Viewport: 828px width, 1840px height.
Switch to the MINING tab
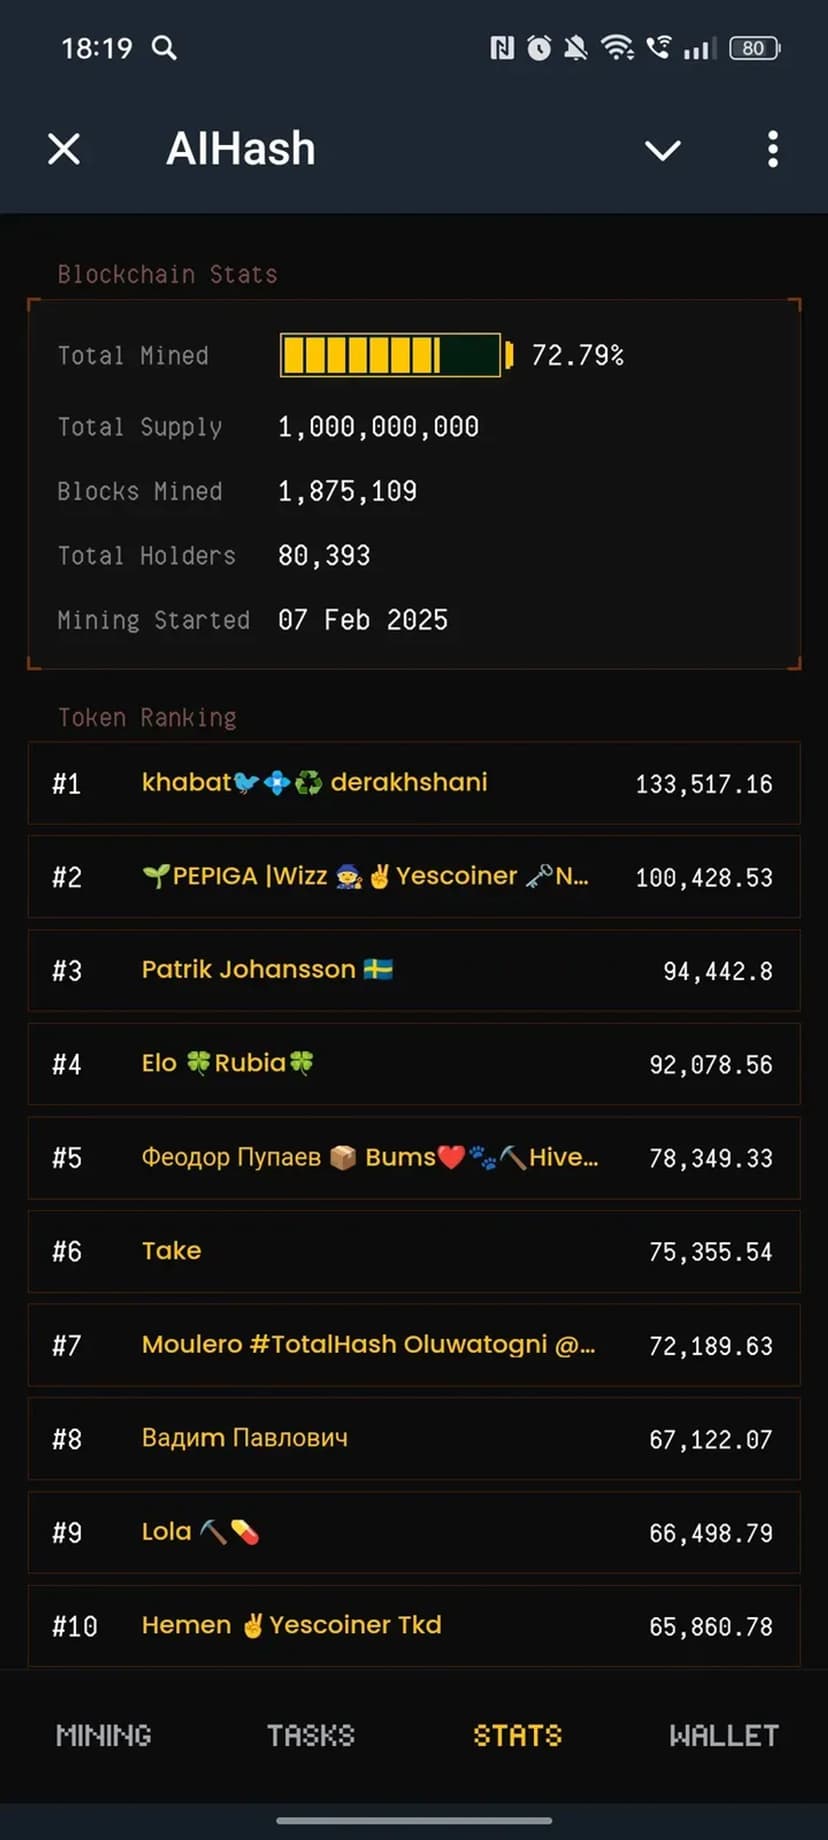click(x=104, y=1735)
